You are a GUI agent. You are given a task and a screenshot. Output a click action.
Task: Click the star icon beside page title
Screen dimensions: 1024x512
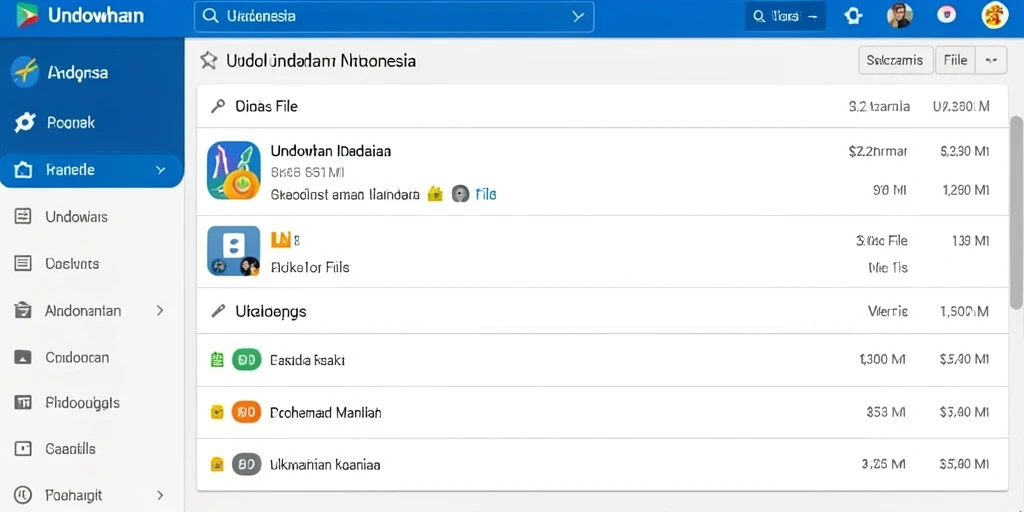[208, 61]
